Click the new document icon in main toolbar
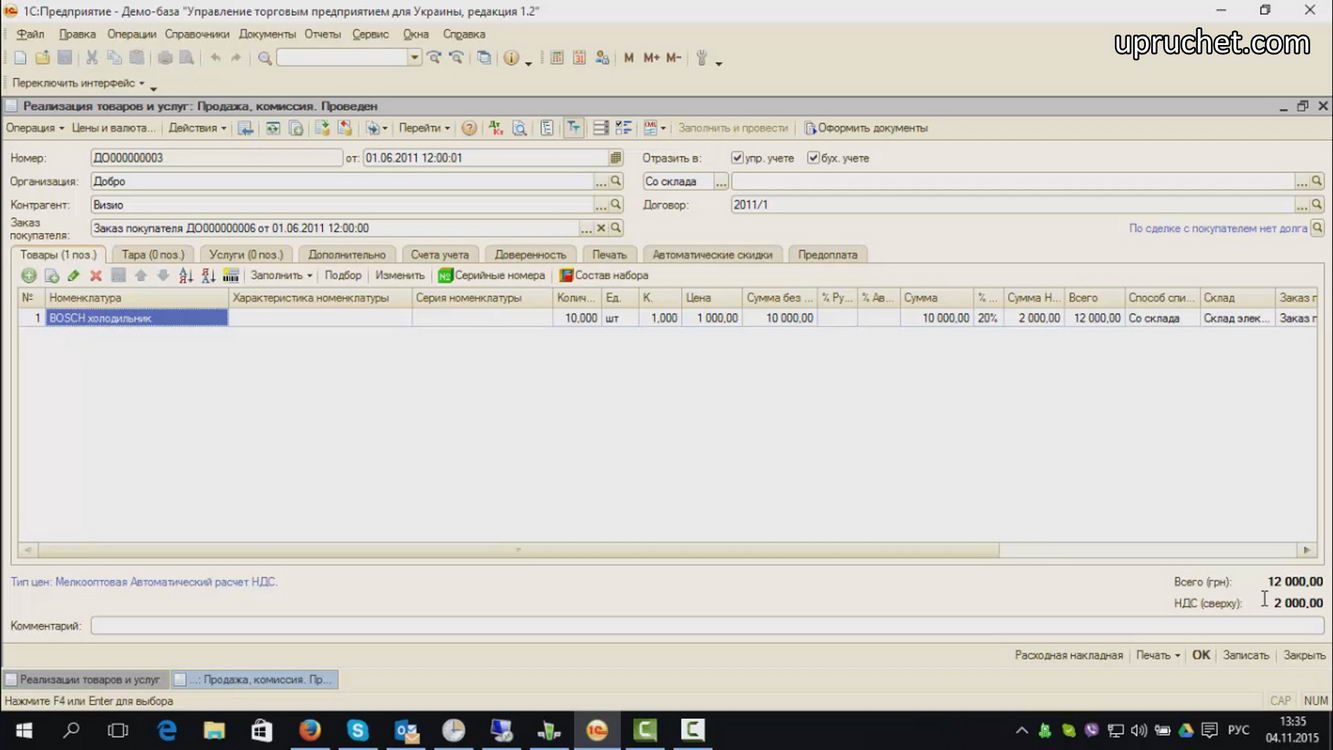This screenshot has width=1333, height=750. [20, 58]
